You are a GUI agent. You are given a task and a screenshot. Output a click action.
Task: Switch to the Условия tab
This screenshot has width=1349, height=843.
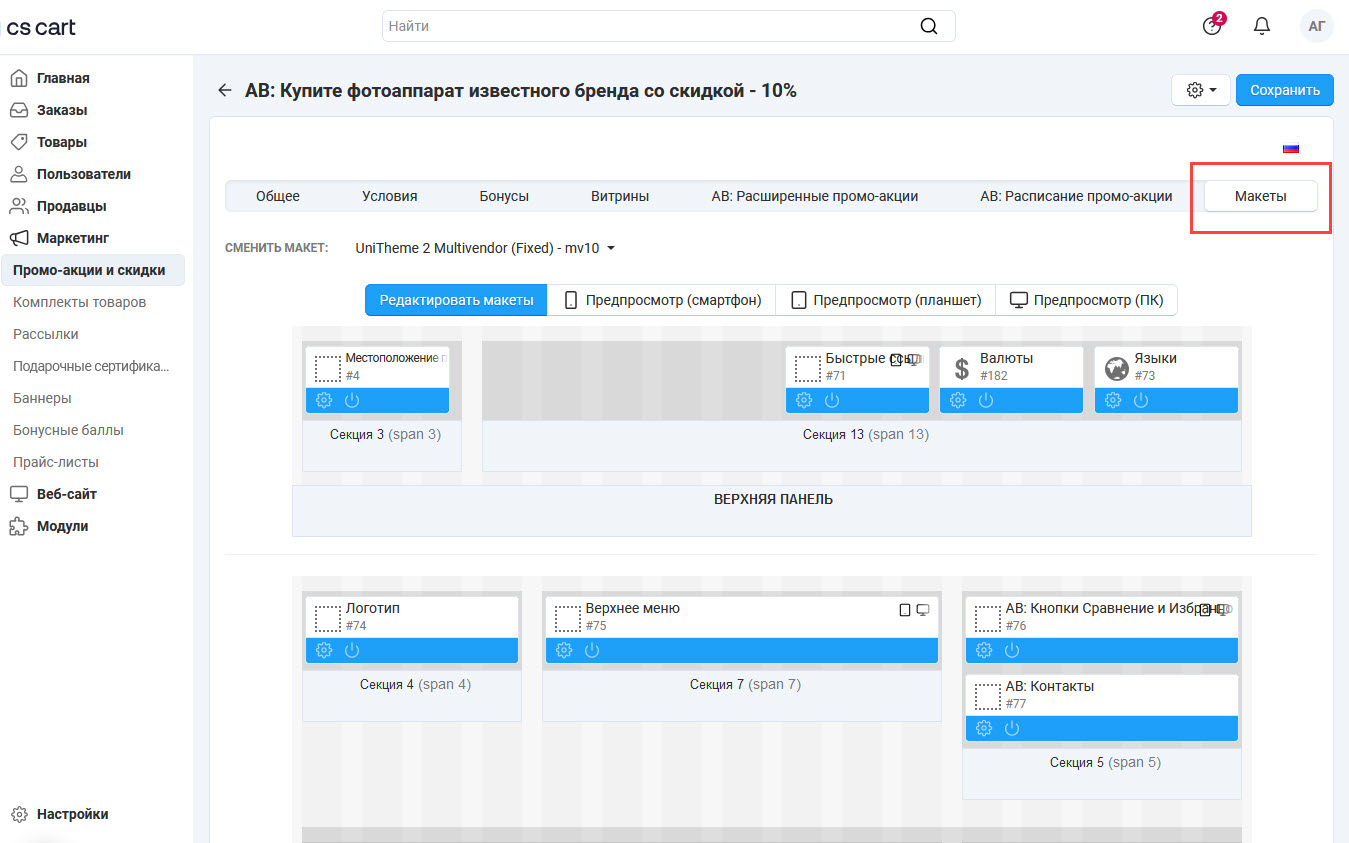click(x=389, y=196)
